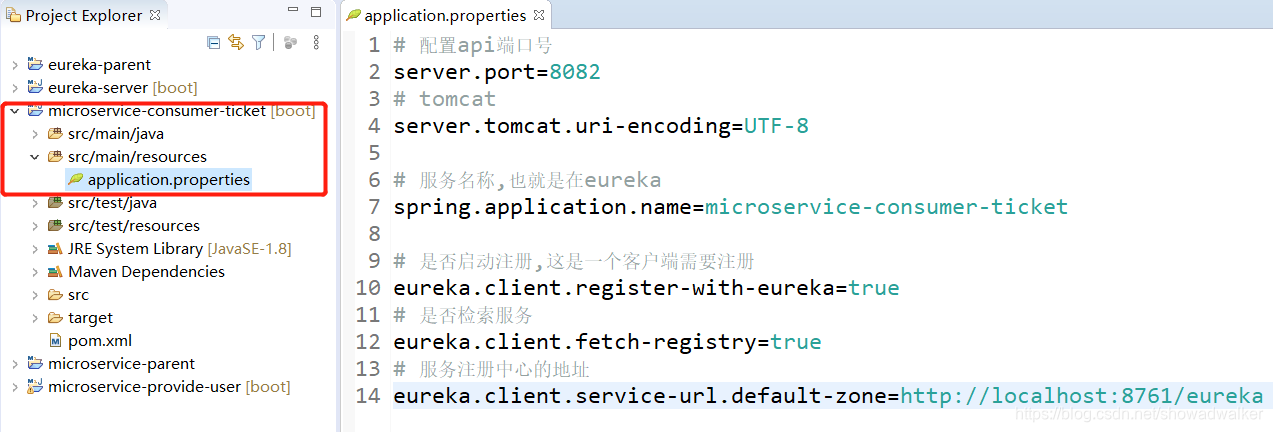Select the application.properties editor tab
1273x432 pixels.
pos(445,15)
